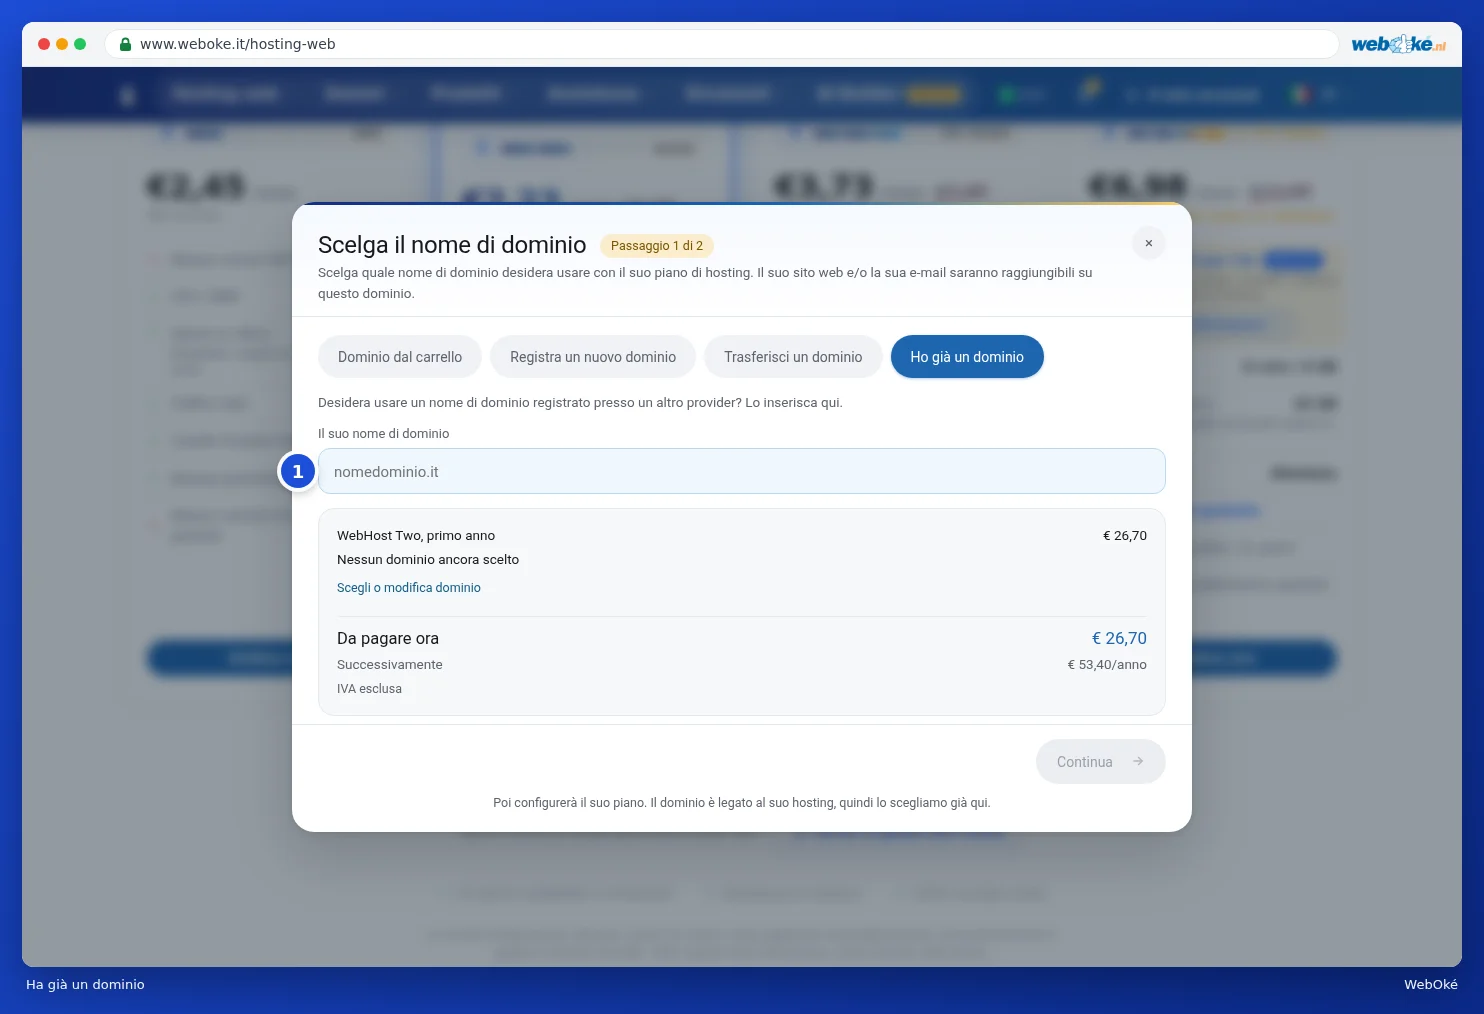Click the 'Successivamente' label
The image size is (1484, 1014).
tap(390, 665)
